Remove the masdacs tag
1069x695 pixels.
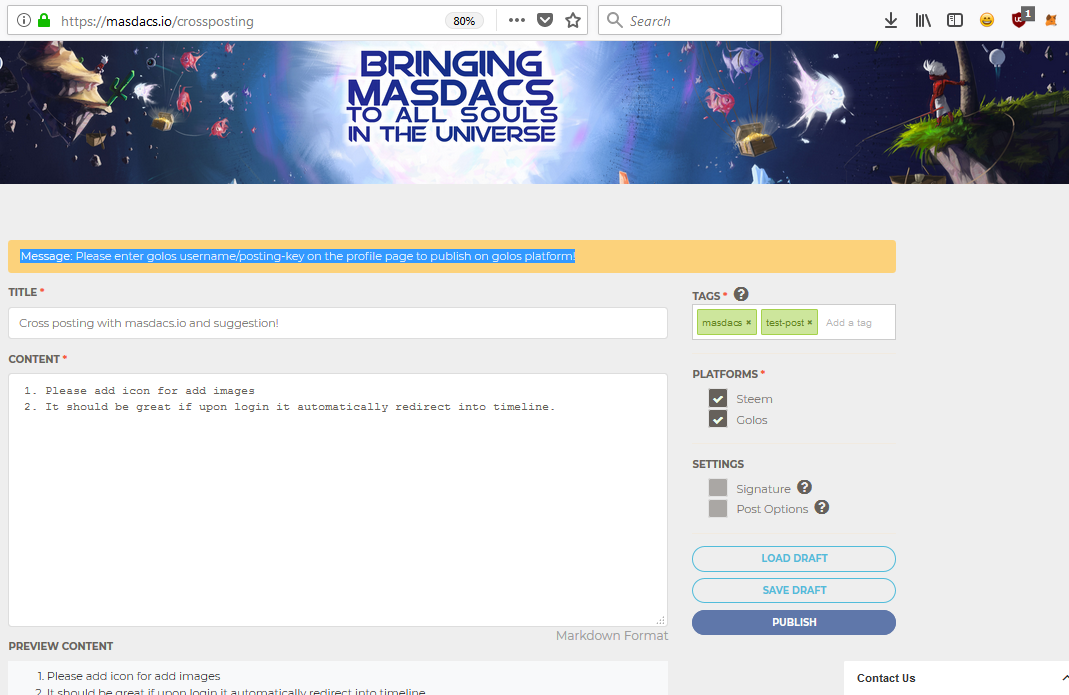coord(749,323)
